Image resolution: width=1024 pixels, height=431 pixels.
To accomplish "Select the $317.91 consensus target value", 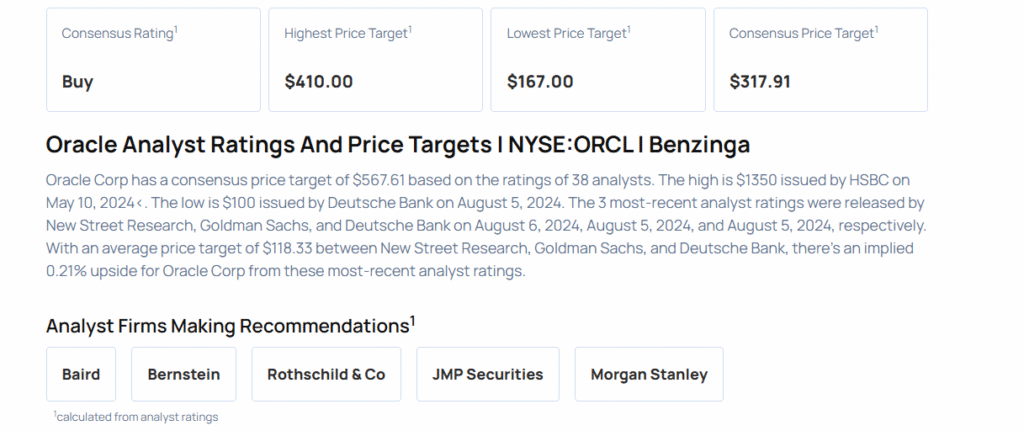I will pyautogui.click(x=760, y=82).
